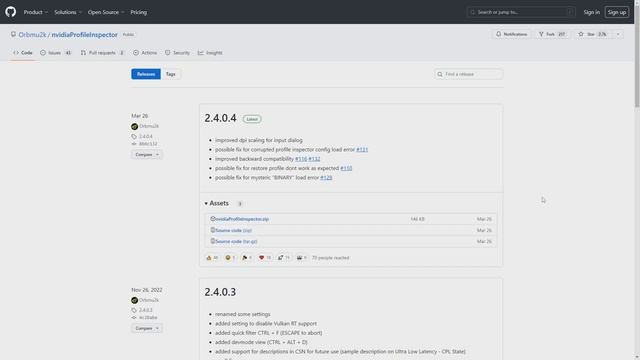640x360 pixels.
Task: Click the tag icon beside 2.4.0.4
Action: click(x=134, y=136)
